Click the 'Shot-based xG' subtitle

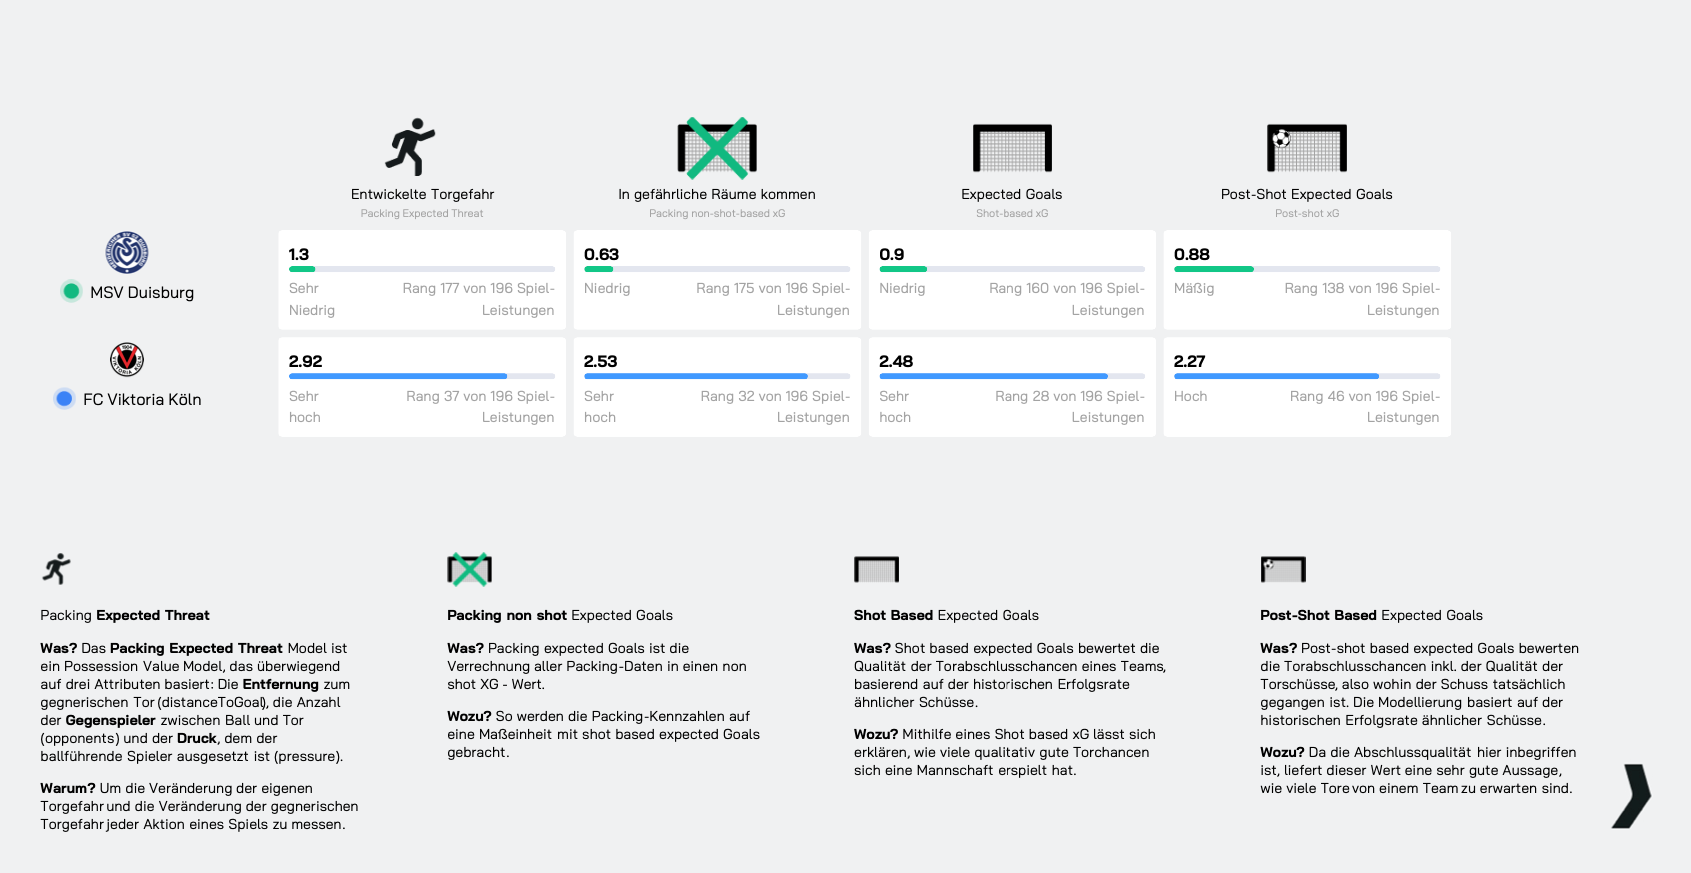[1012, 213]
